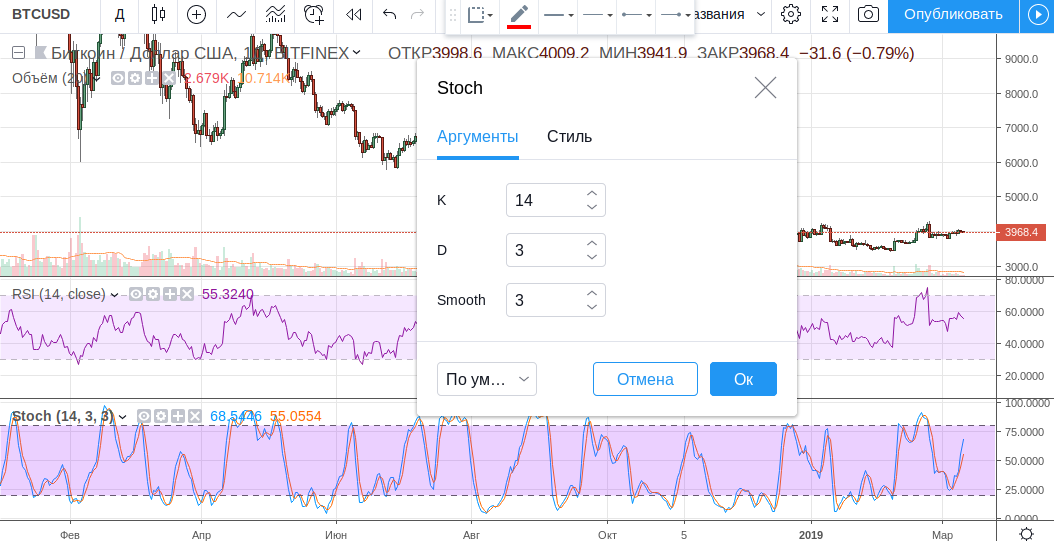Open the candlestick chart style selector
Screen dimensions: 1054x541
158,14
